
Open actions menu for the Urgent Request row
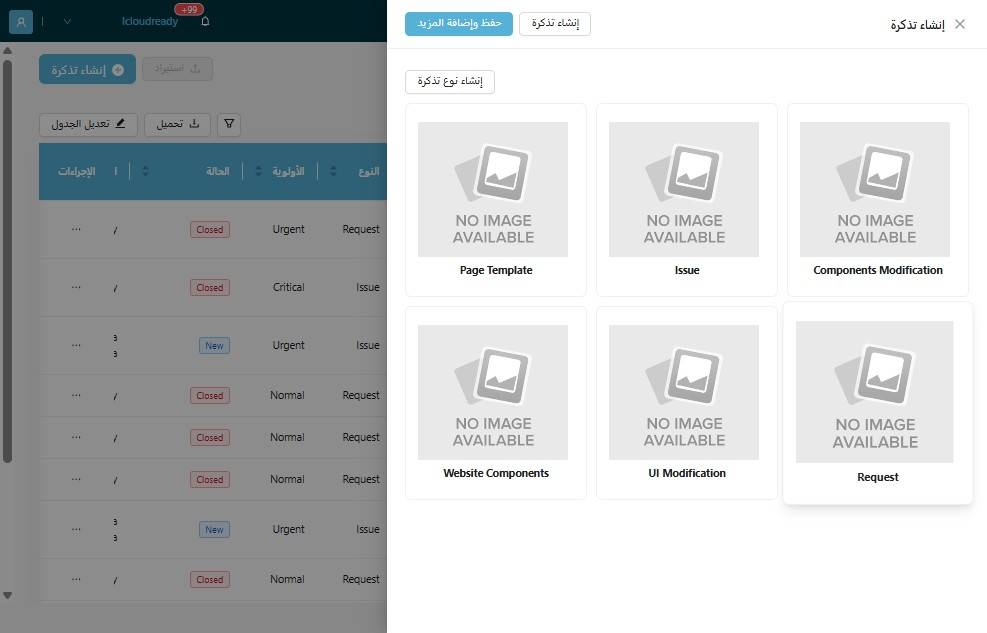tap(76, 229)
